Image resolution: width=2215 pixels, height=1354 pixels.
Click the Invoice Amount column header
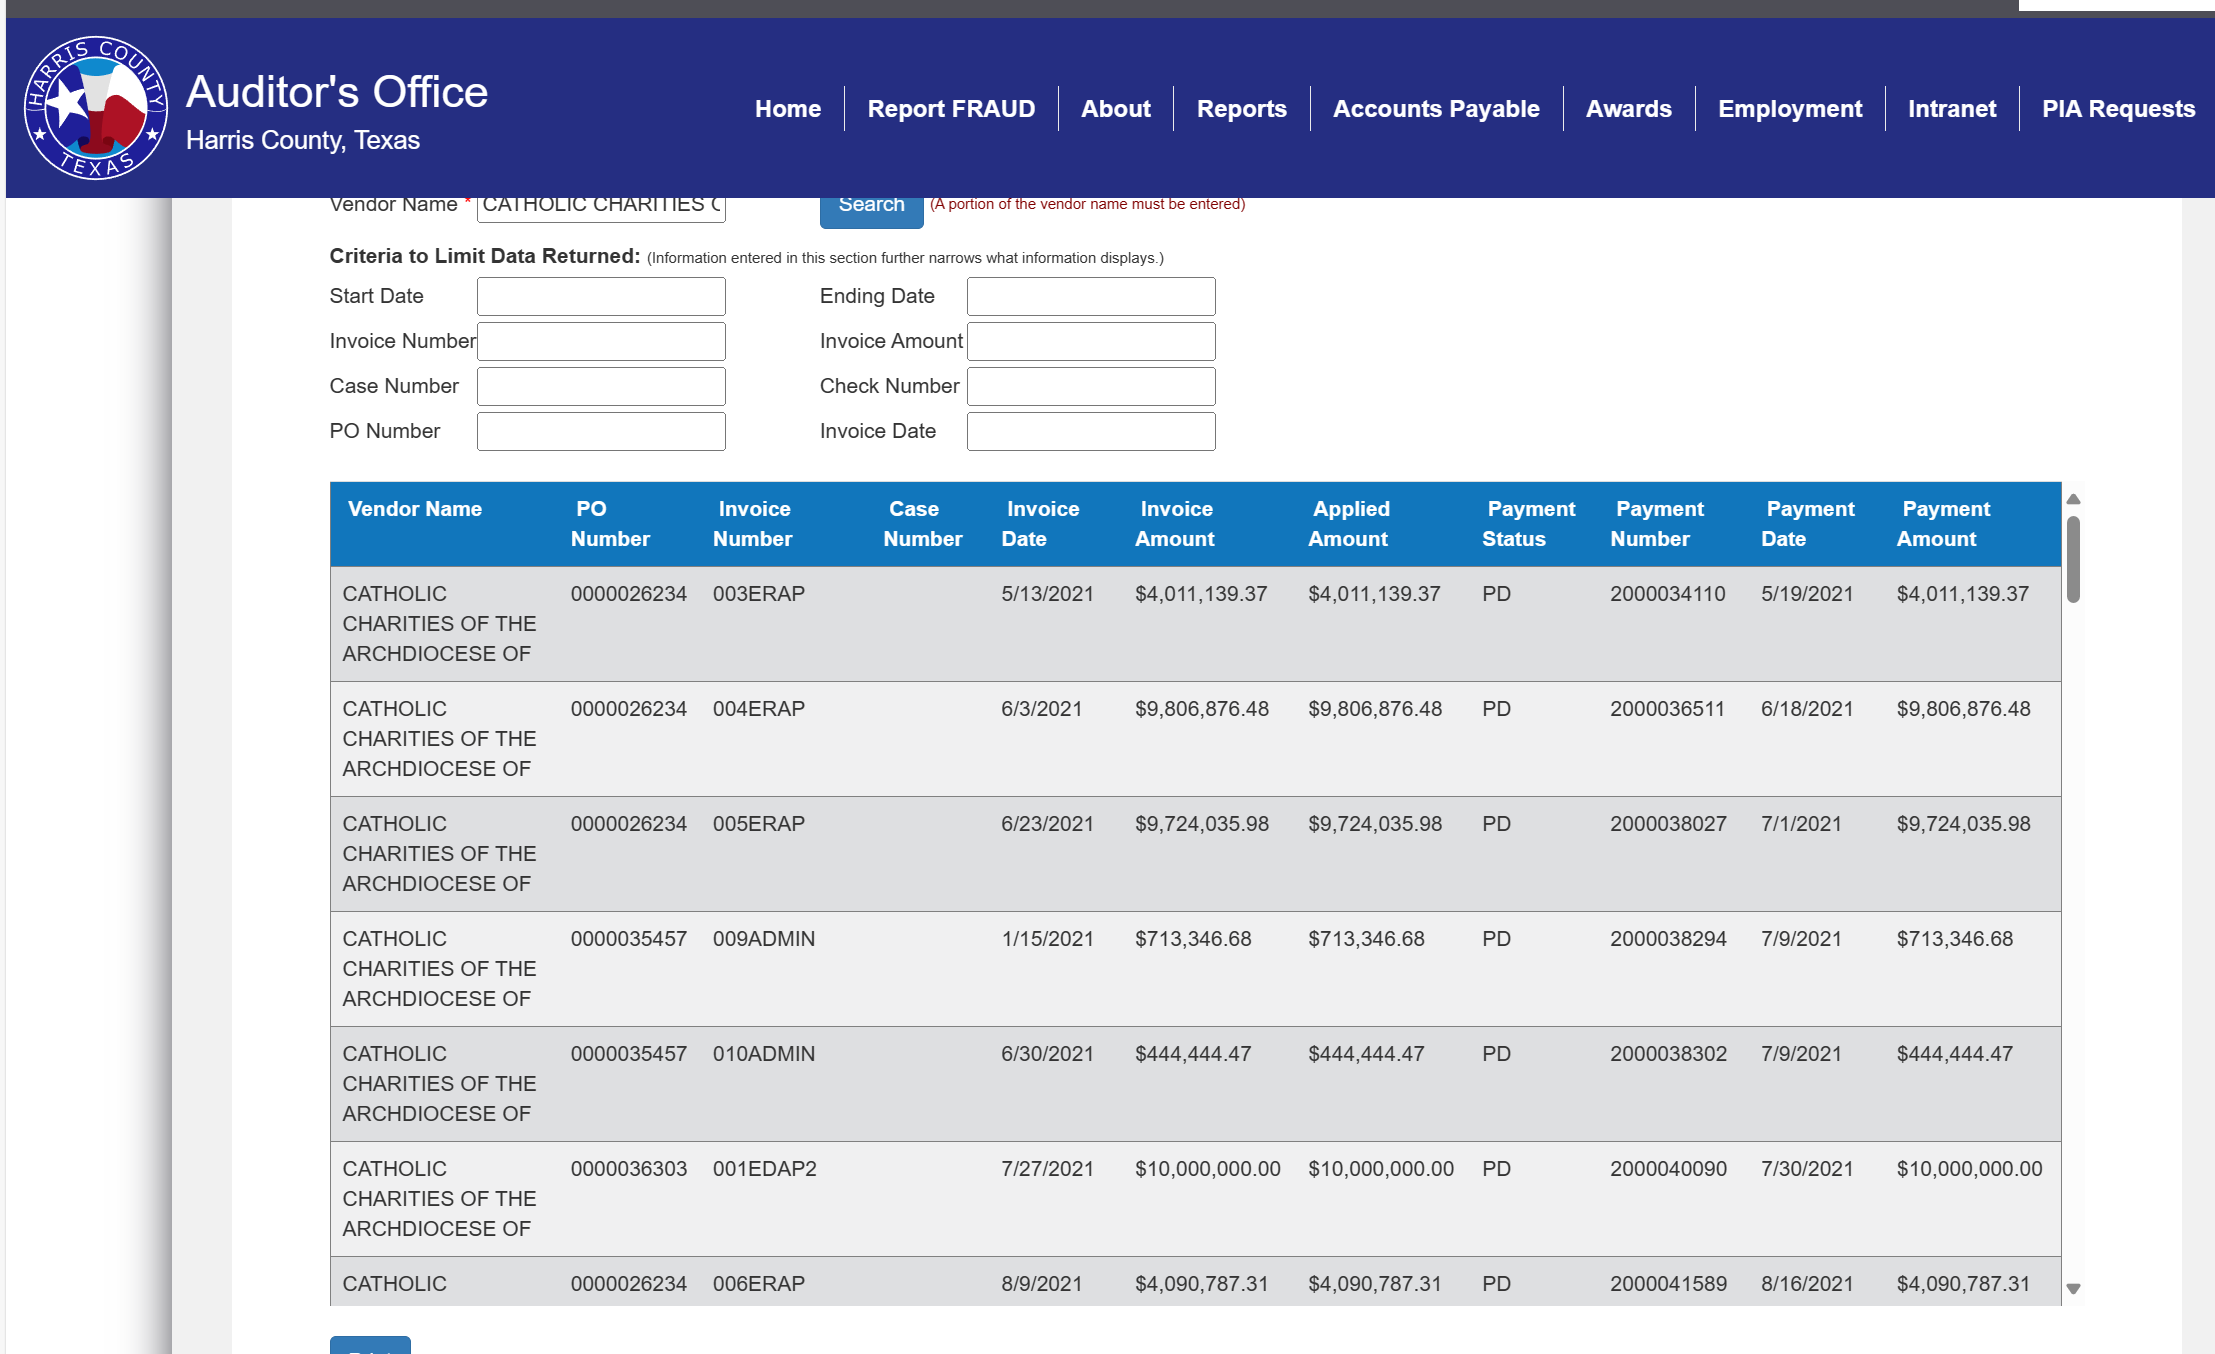pos(1175,524)
